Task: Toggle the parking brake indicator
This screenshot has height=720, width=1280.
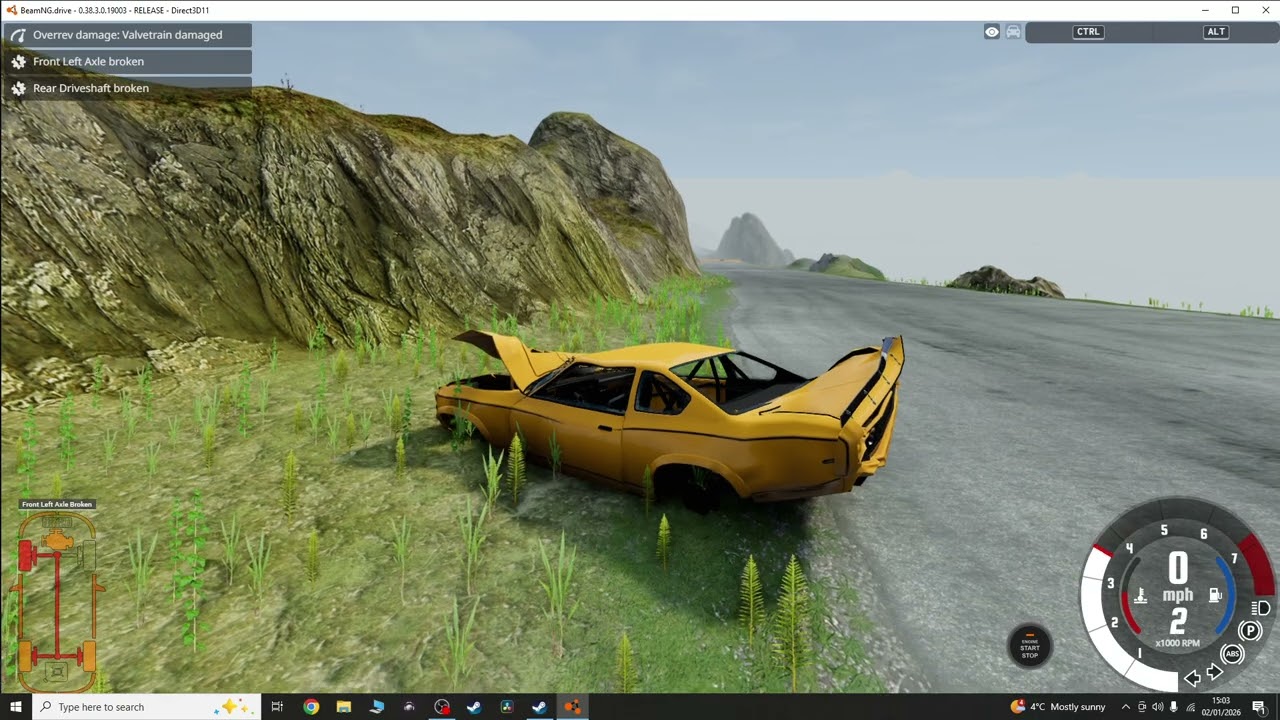Action: click(1250, 631)
